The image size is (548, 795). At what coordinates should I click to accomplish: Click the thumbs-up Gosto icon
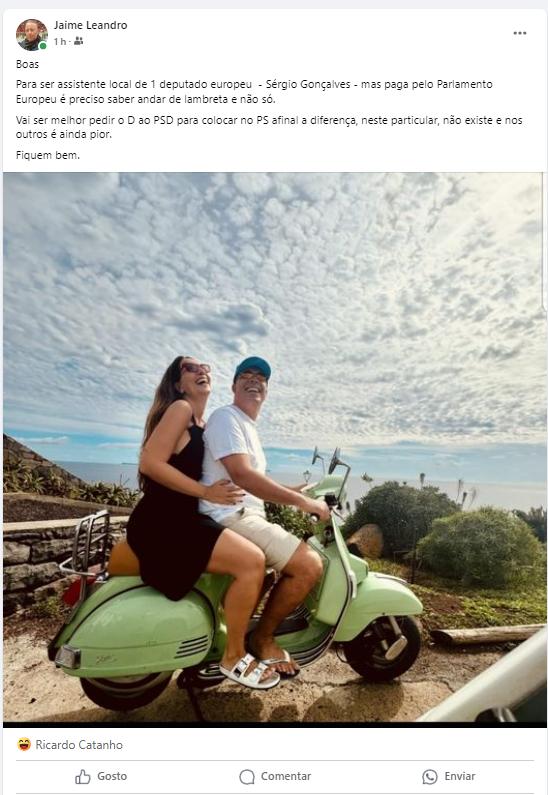(x=83, y=776)
